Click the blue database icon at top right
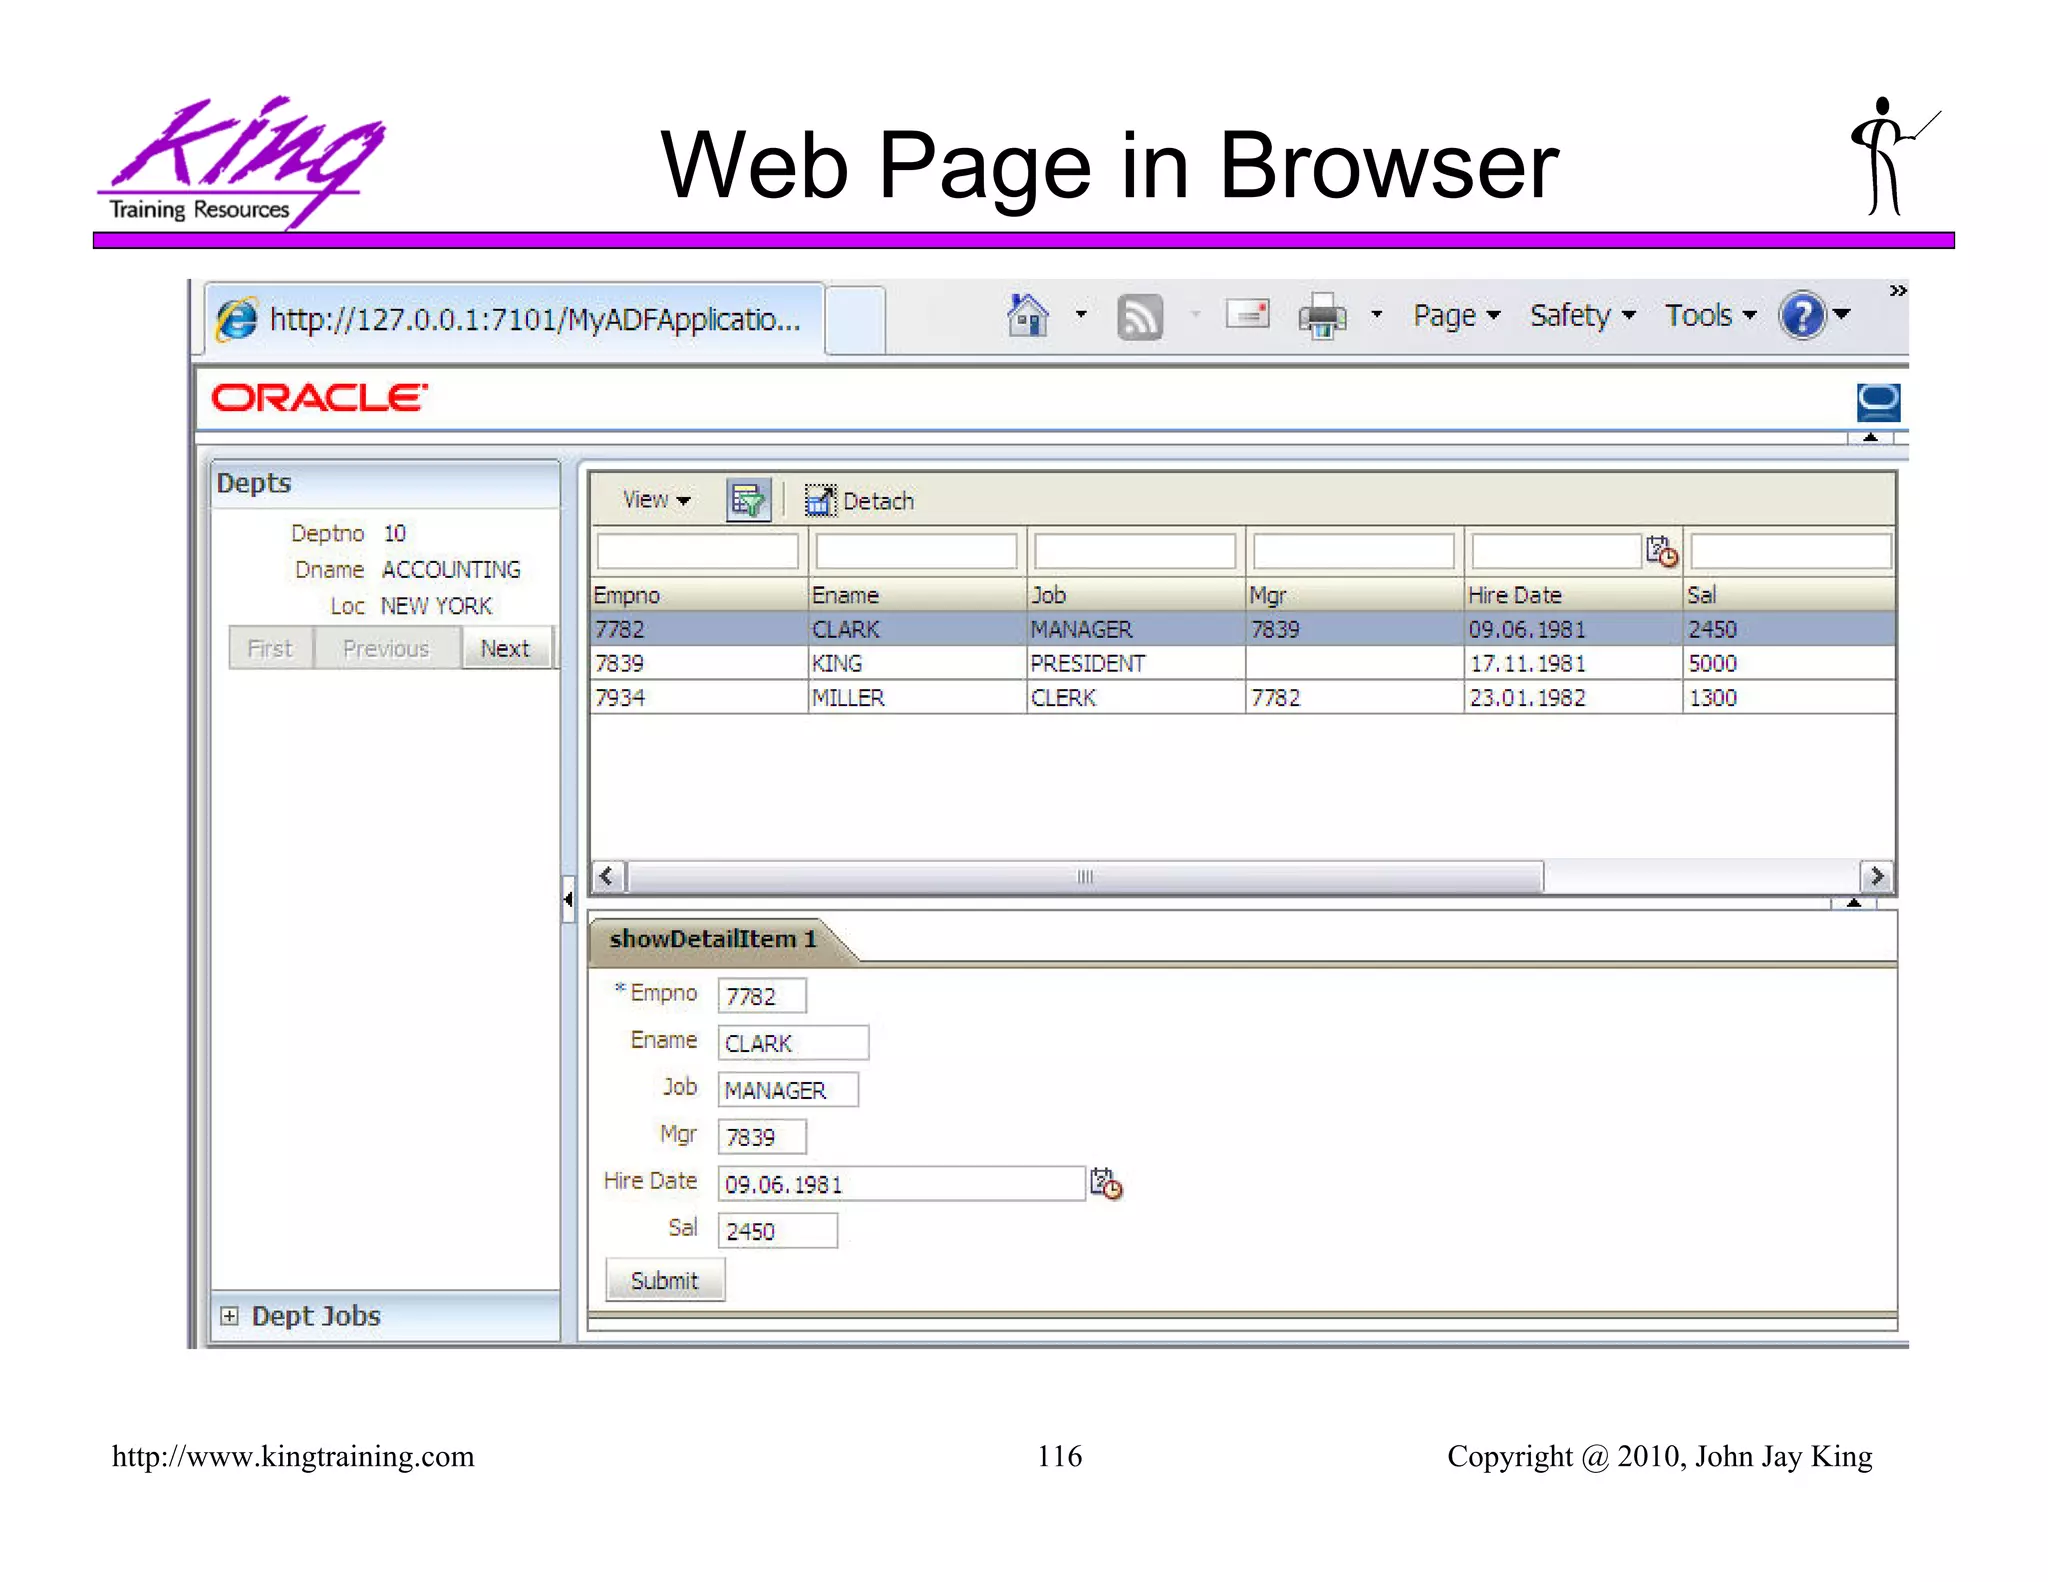 pyautogui.click(x=1878, y=403)
